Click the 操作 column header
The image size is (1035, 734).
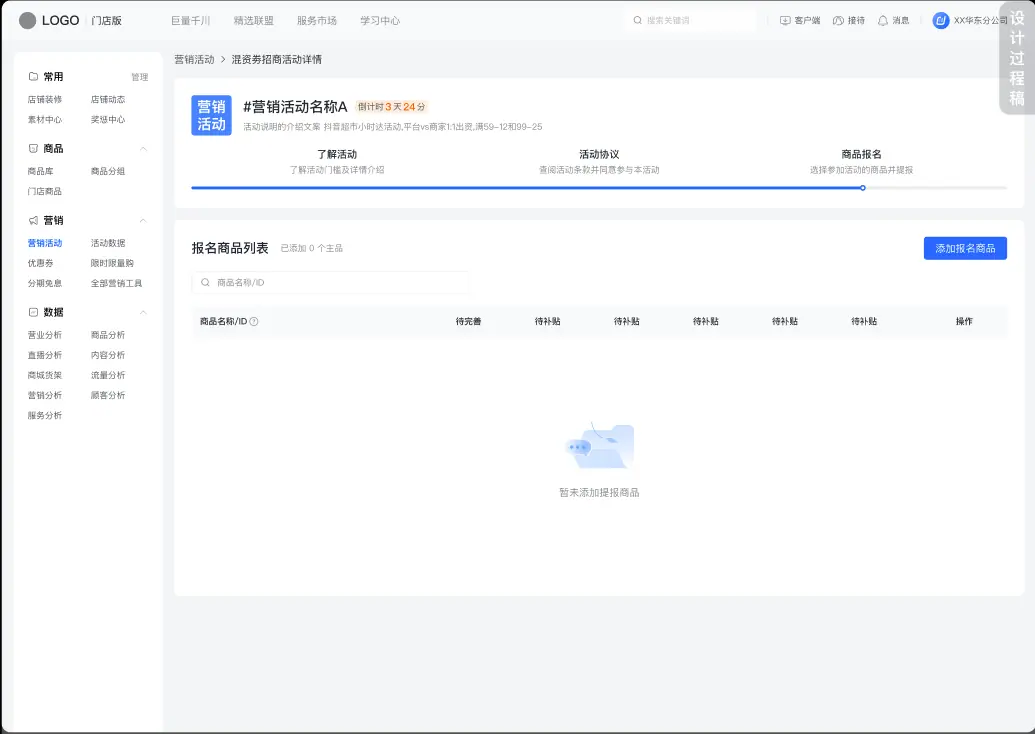(964, 321)
